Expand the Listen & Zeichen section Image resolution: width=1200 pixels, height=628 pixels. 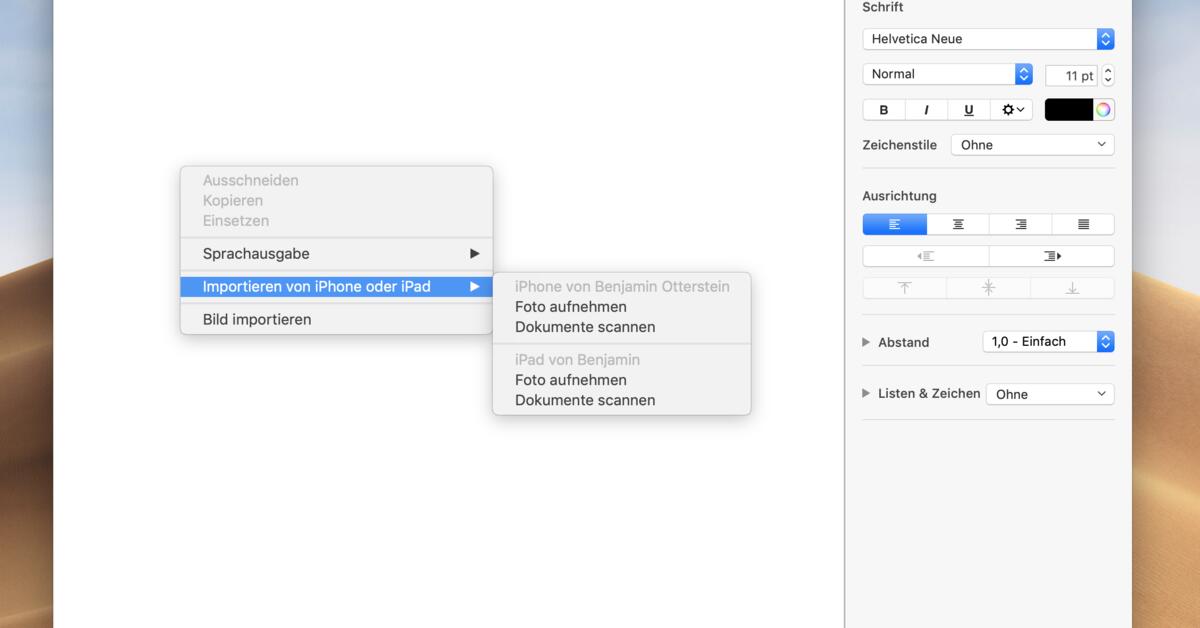pos(866,393)
